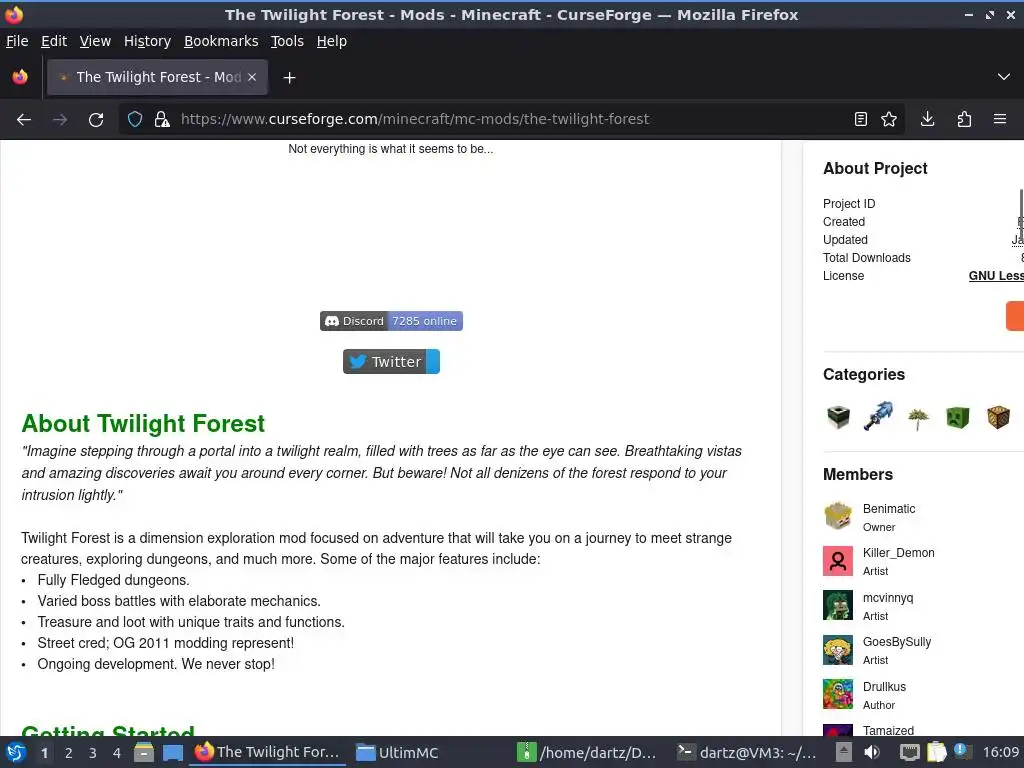Expand the list all tabs chevron
Image resolution: width=1024 pixels, height=768 pixels.
tap(1004, 77)
